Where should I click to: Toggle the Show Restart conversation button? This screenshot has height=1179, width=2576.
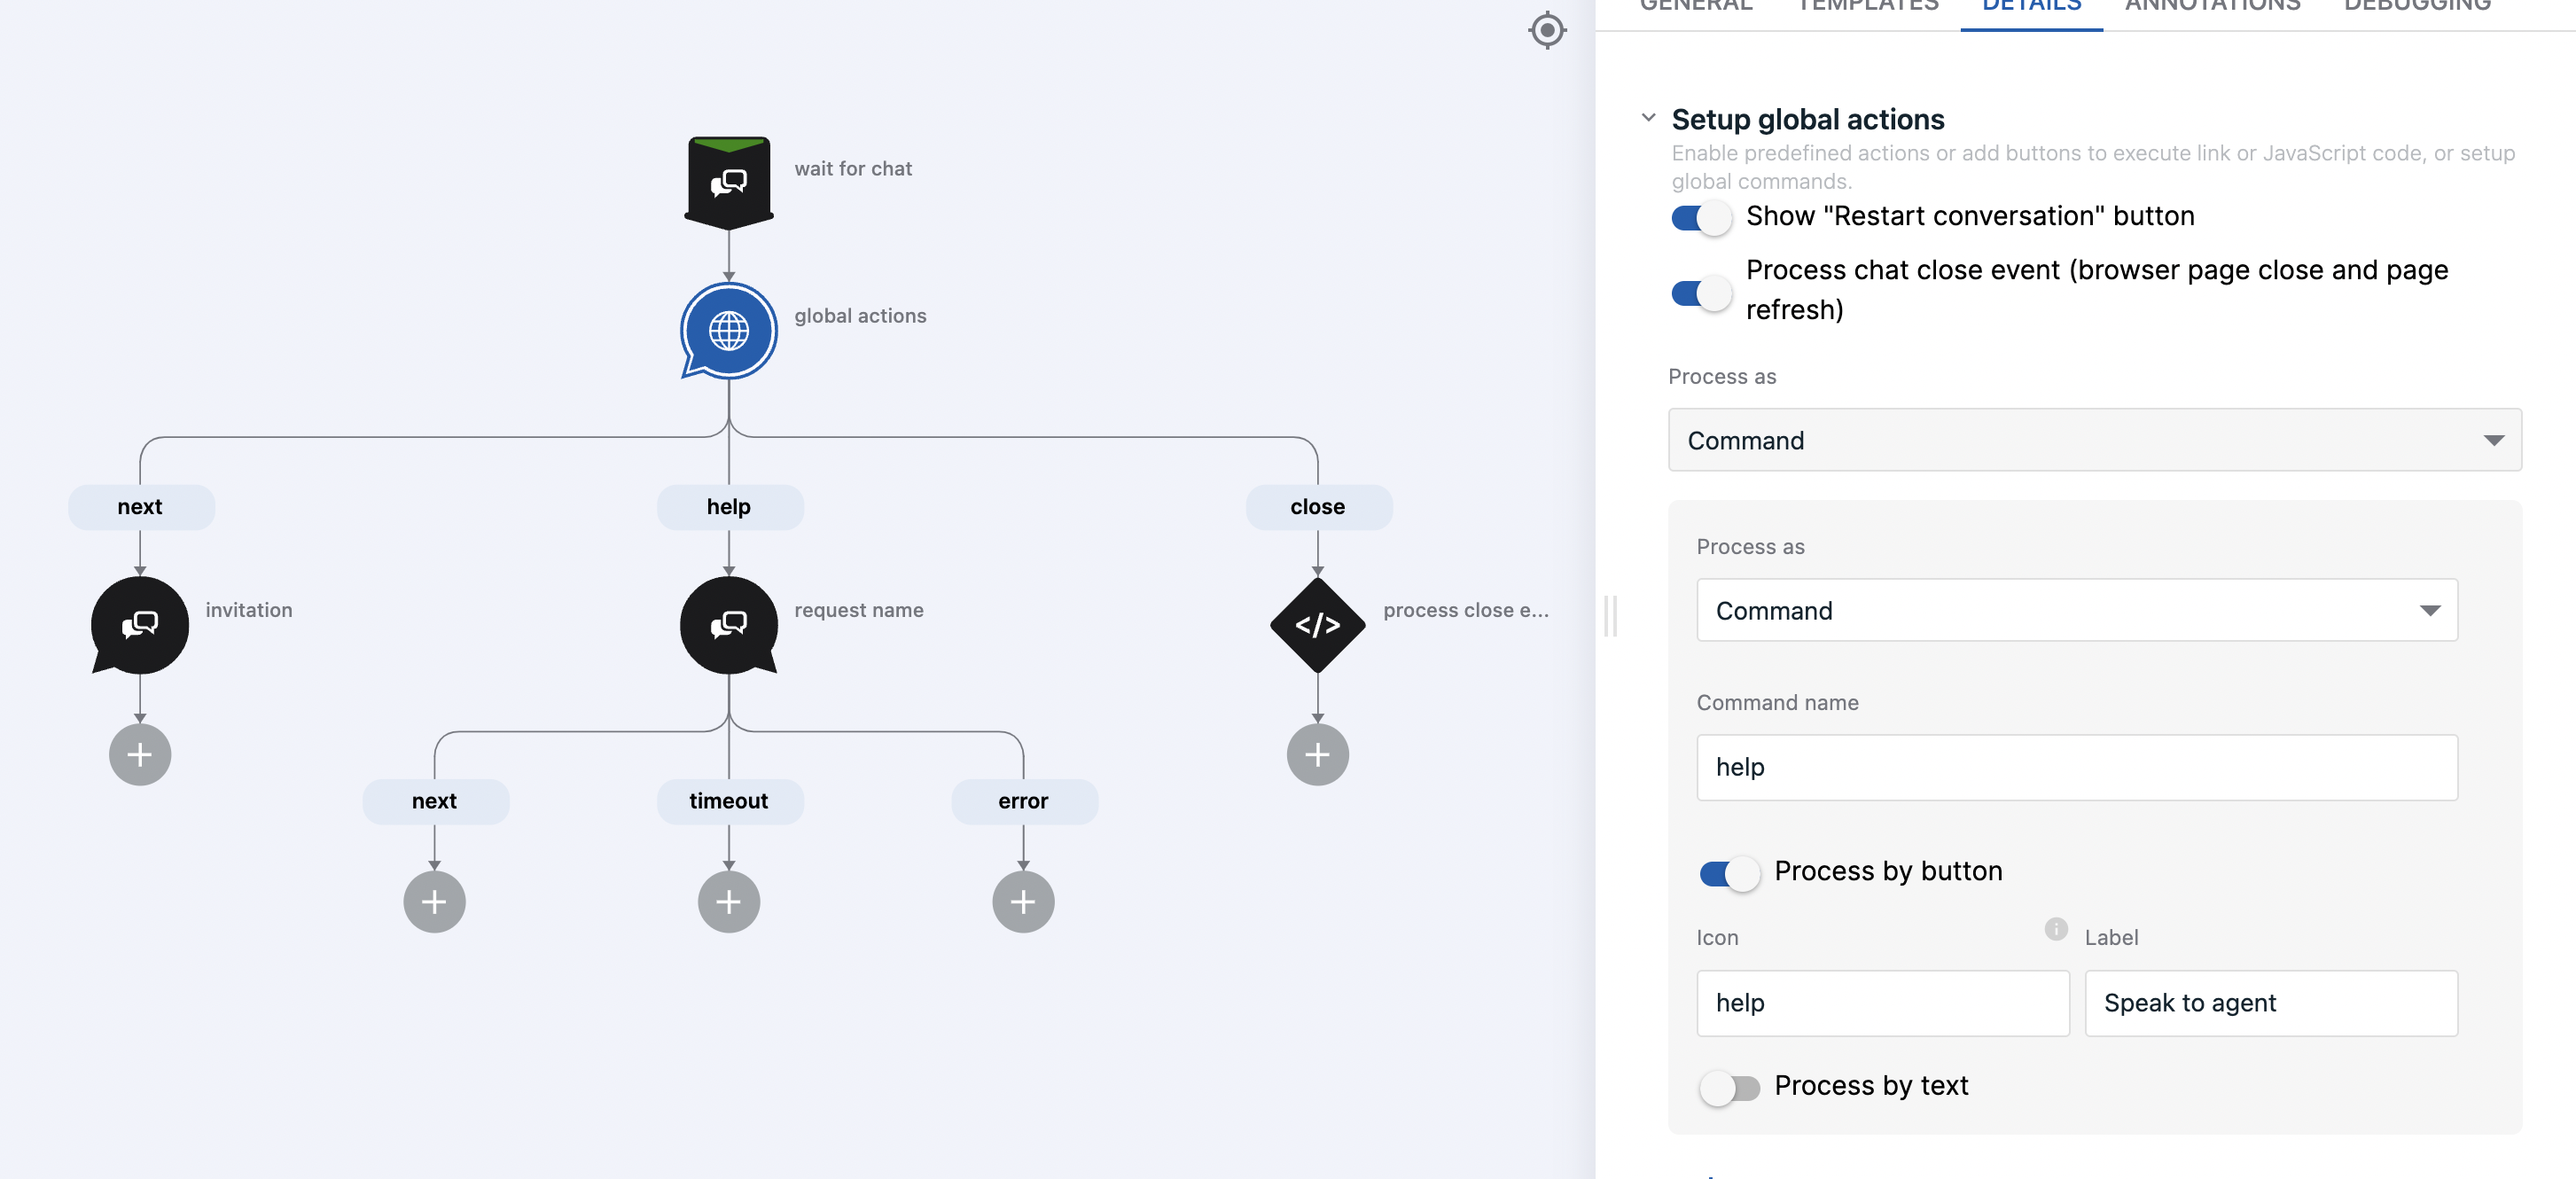[1700, 215]
